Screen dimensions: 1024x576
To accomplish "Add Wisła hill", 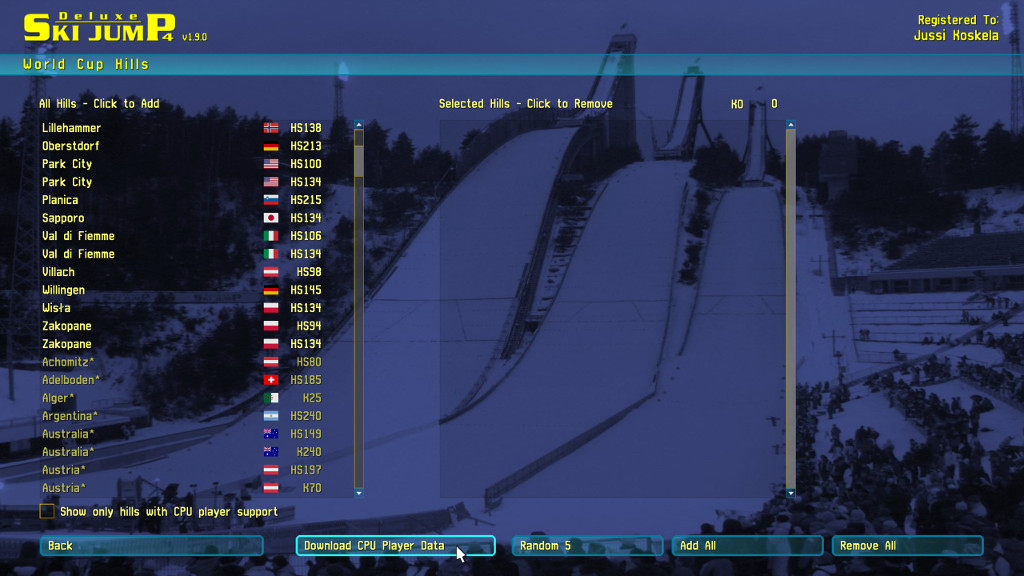I will [182, 308].
